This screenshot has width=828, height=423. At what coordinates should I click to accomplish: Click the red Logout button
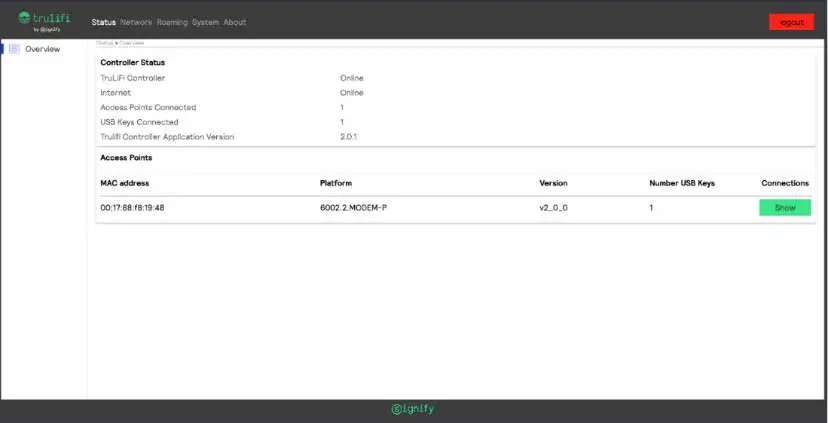[x=792, y=22]
